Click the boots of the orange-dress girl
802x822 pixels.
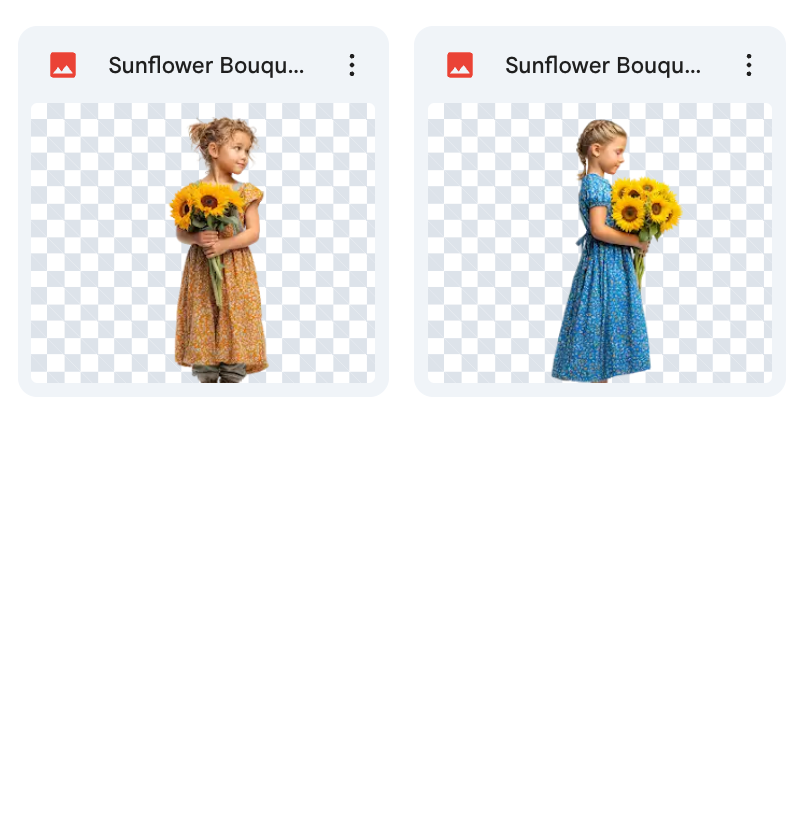(x=219, y=373)
